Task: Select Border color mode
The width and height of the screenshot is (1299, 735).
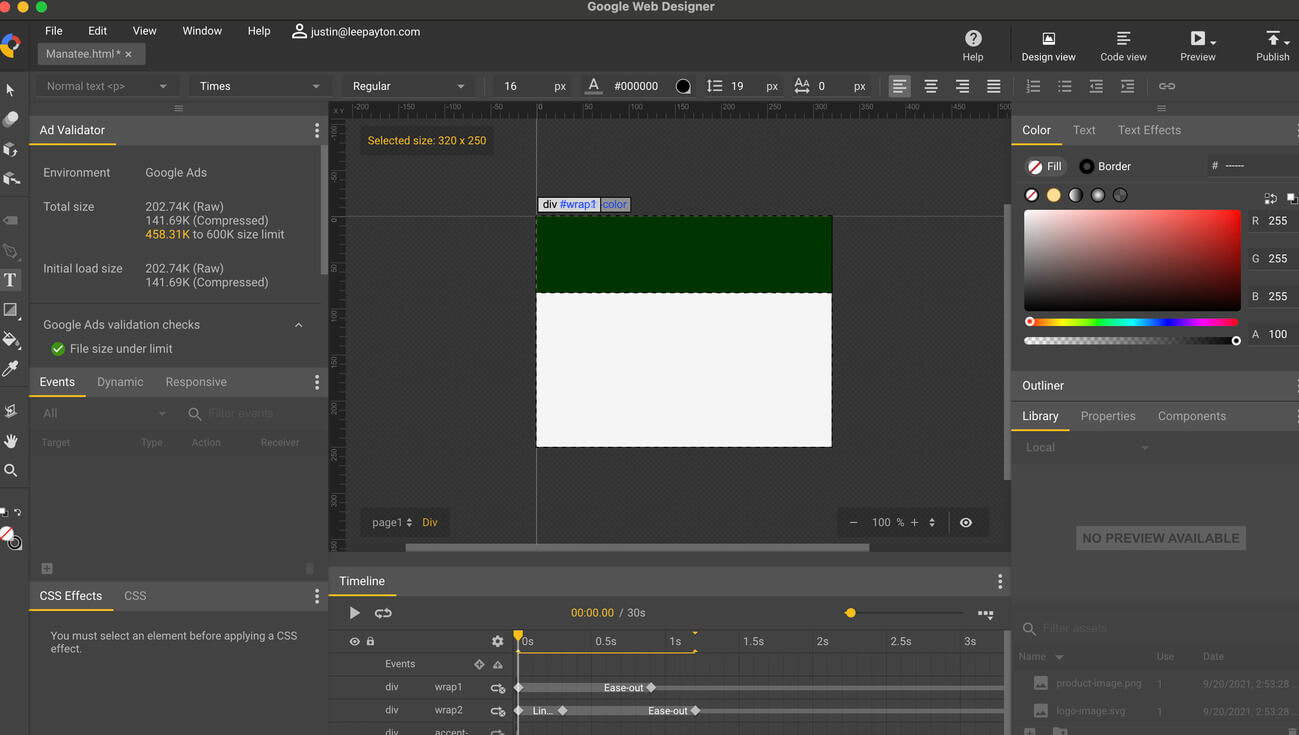Action: (1105, 166)
